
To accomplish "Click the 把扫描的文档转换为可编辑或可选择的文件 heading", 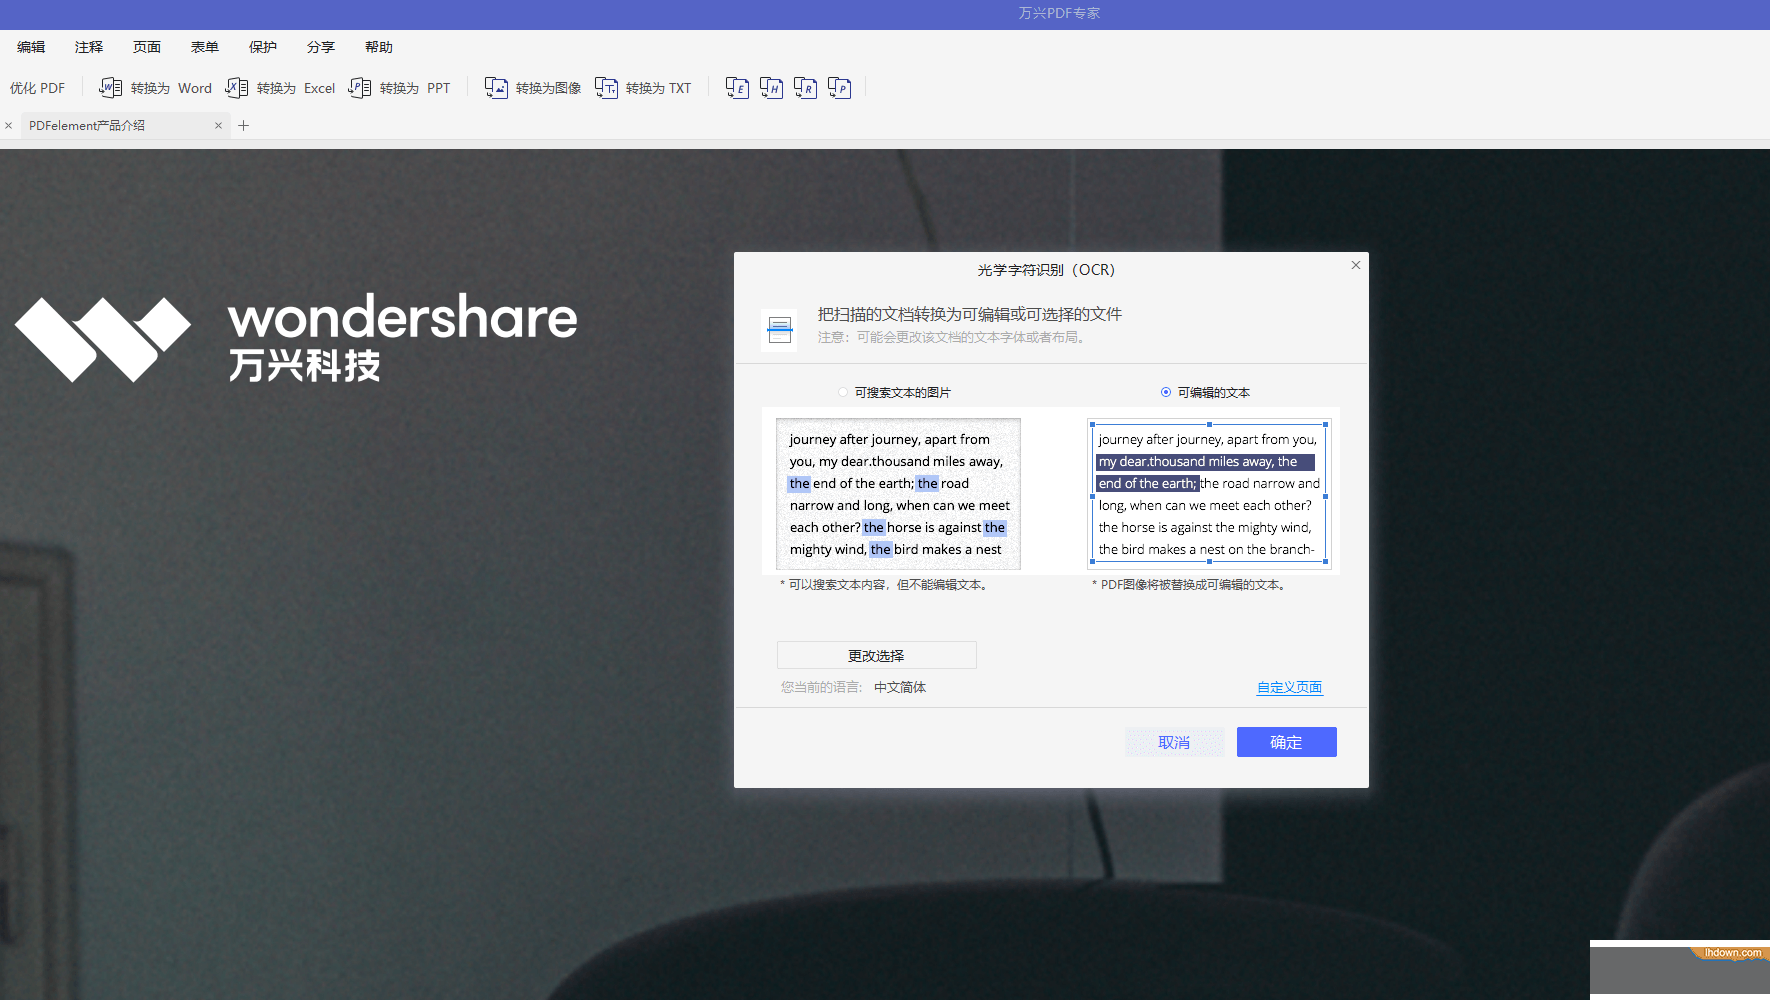I will 970,314.
